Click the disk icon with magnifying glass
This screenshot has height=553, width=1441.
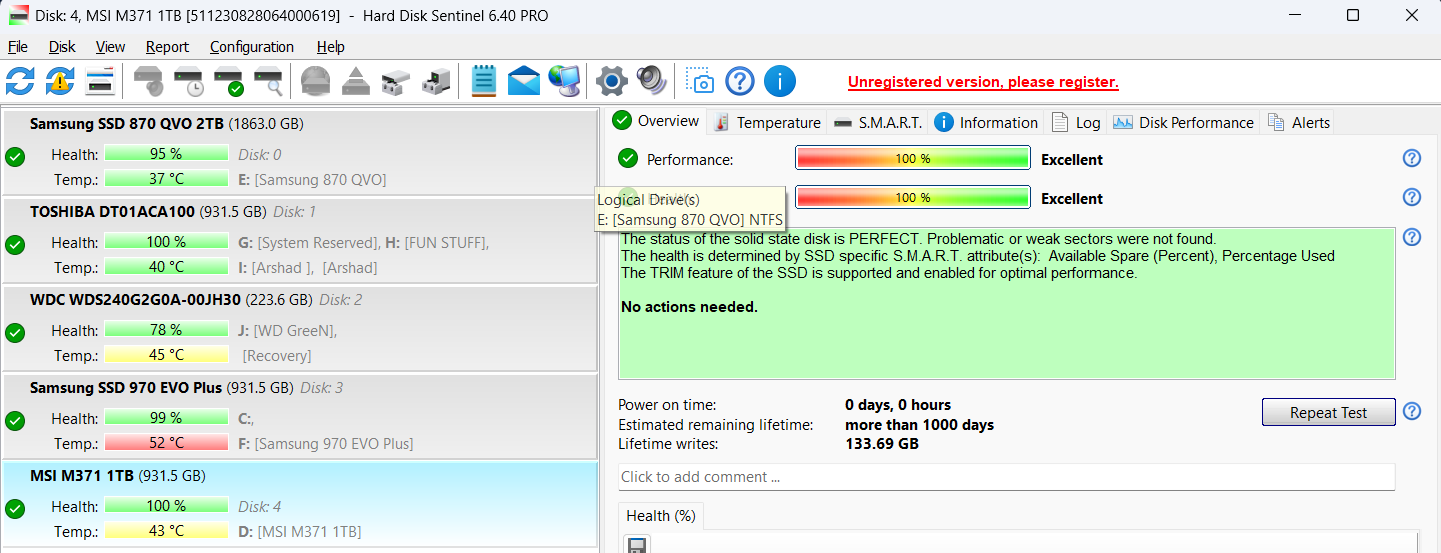click(269, 81)
